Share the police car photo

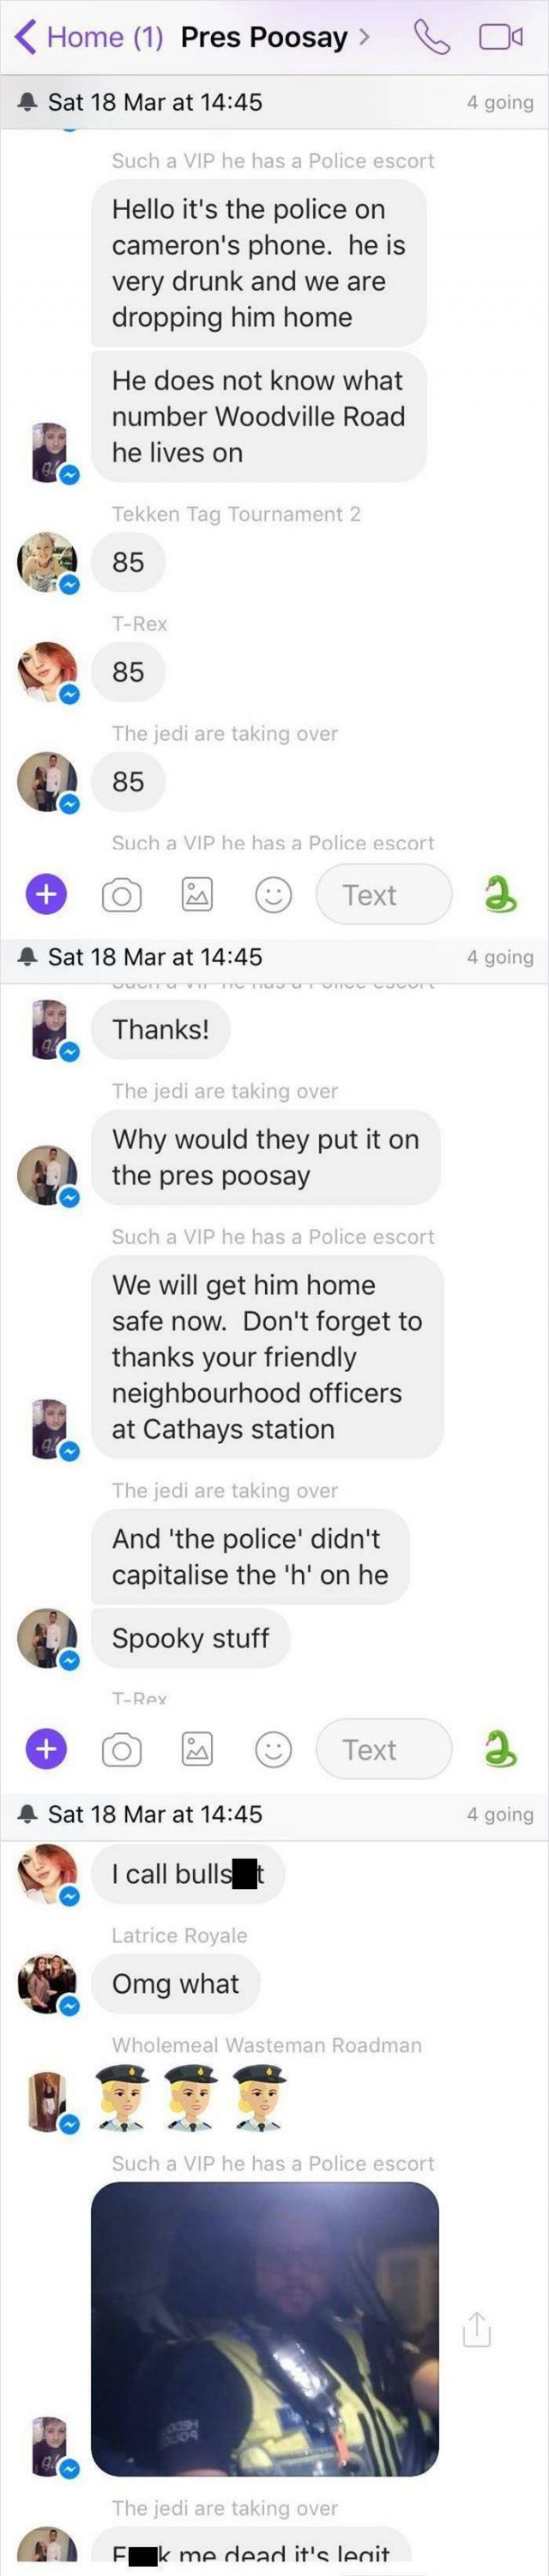(477, 2329)
